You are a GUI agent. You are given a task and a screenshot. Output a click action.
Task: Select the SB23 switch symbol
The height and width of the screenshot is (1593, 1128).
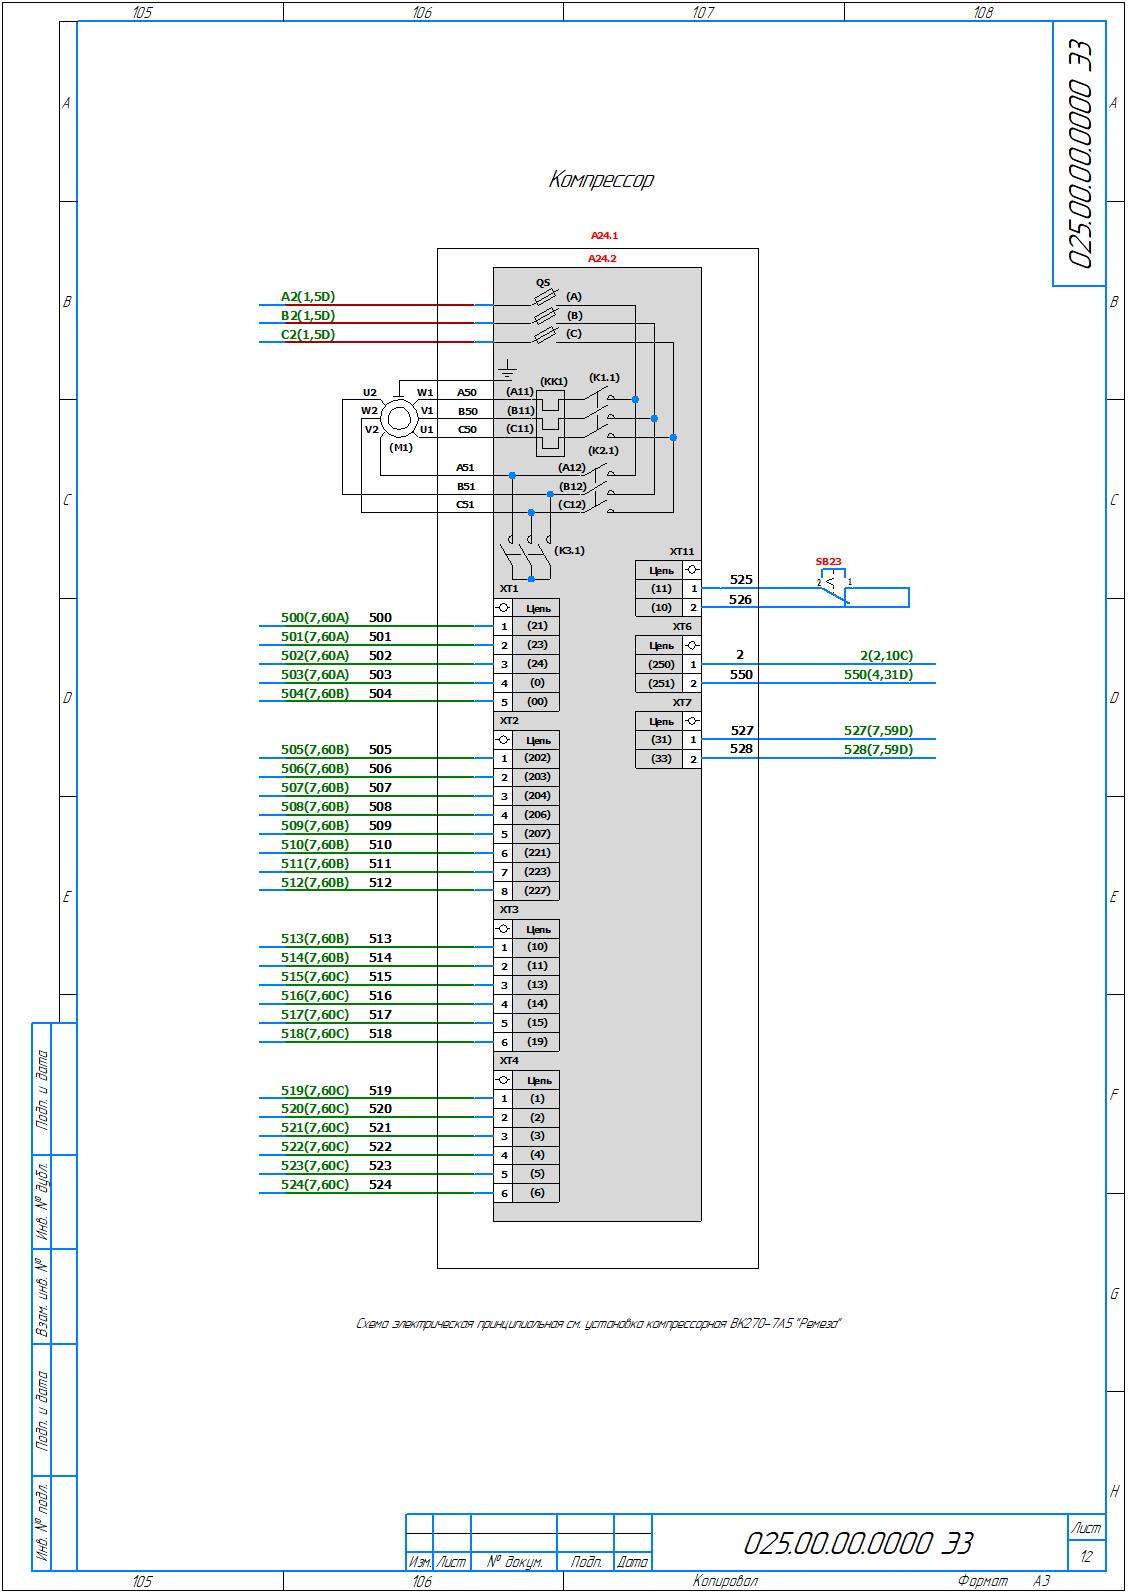pos(833,589)
